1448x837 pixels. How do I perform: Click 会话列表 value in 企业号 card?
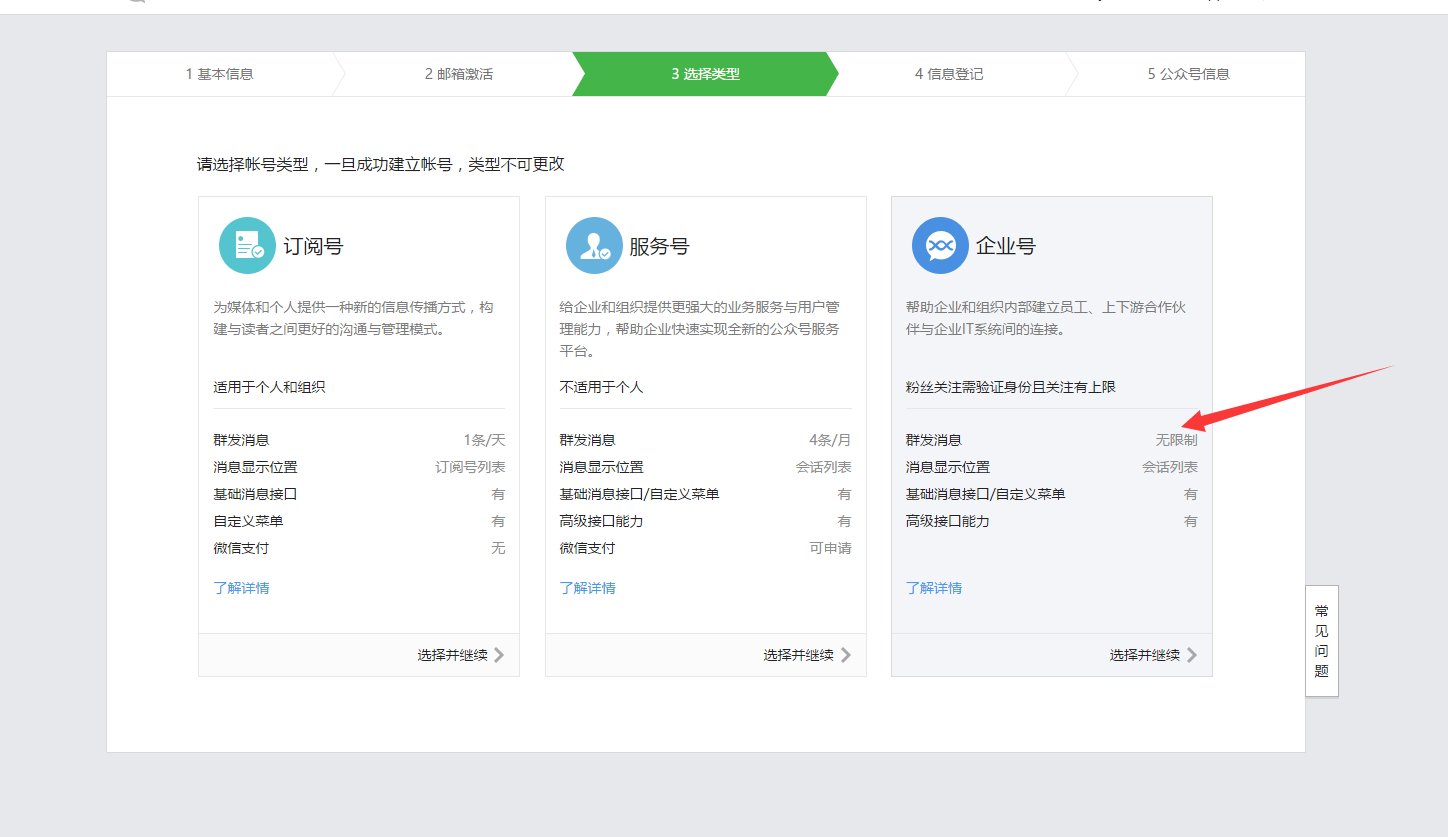tap(1170, 467)
